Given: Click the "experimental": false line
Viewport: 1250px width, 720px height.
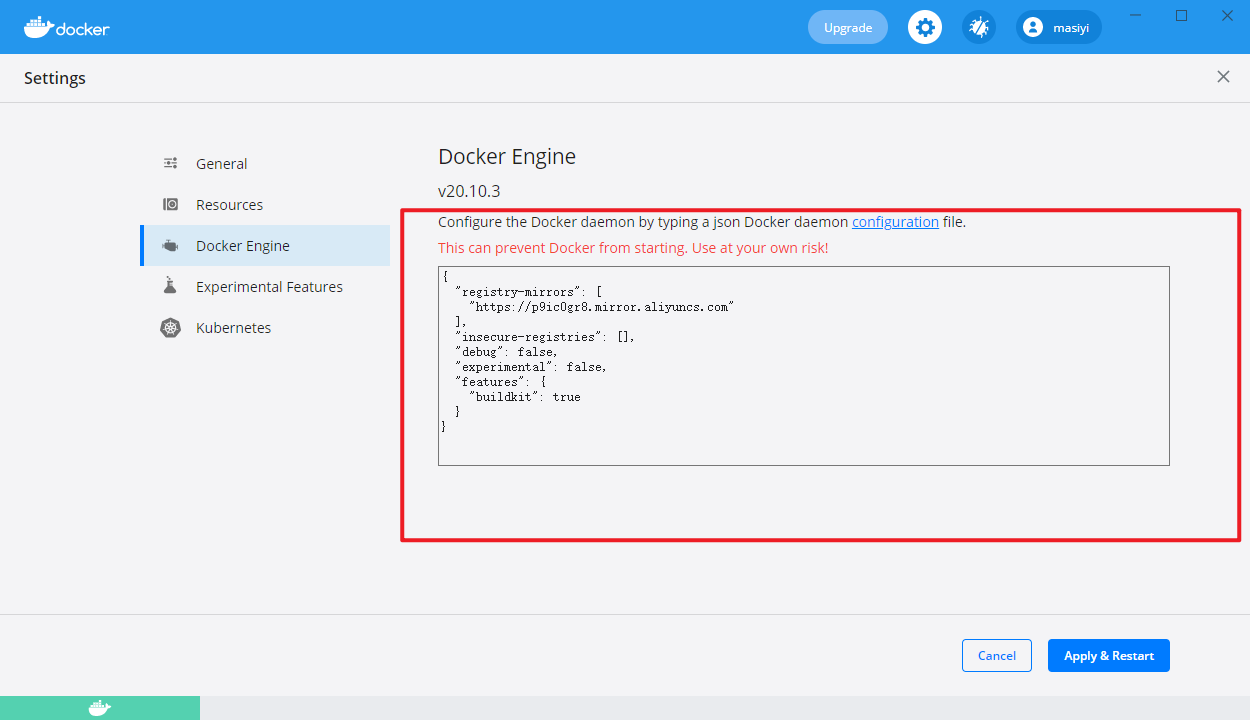Looking at the screenshot, I should pyautogui.click(x=530, y=367).
